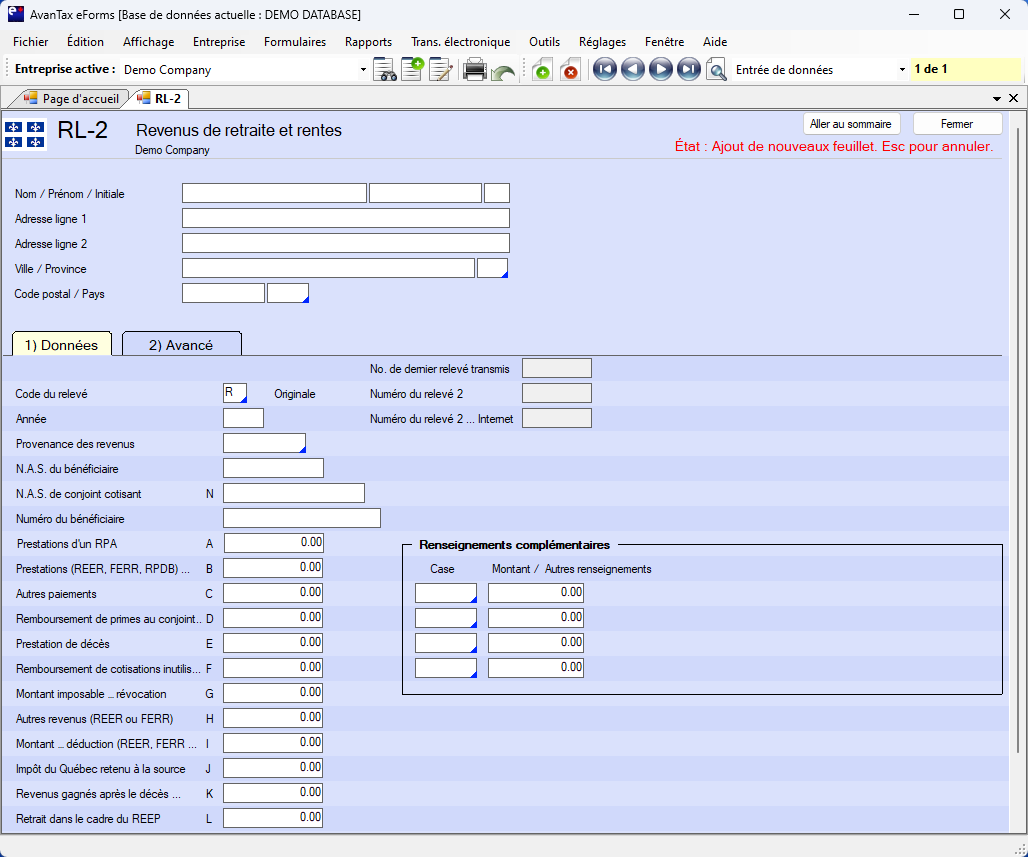Open the Formulaires menu
This screenshot has width=1028, height=857.
pyautogui.click(x=294, y=42)
